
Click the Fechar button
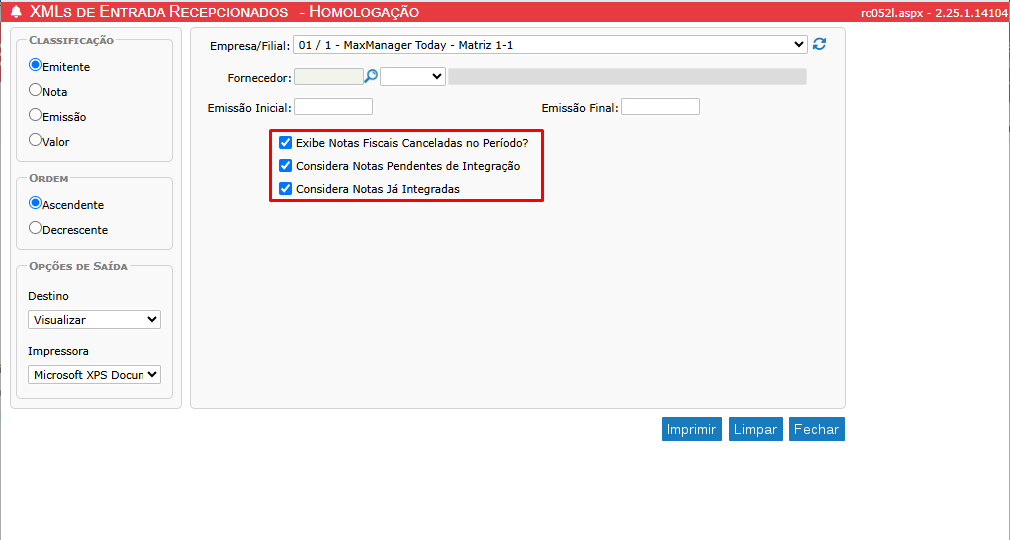coord(816,429)
